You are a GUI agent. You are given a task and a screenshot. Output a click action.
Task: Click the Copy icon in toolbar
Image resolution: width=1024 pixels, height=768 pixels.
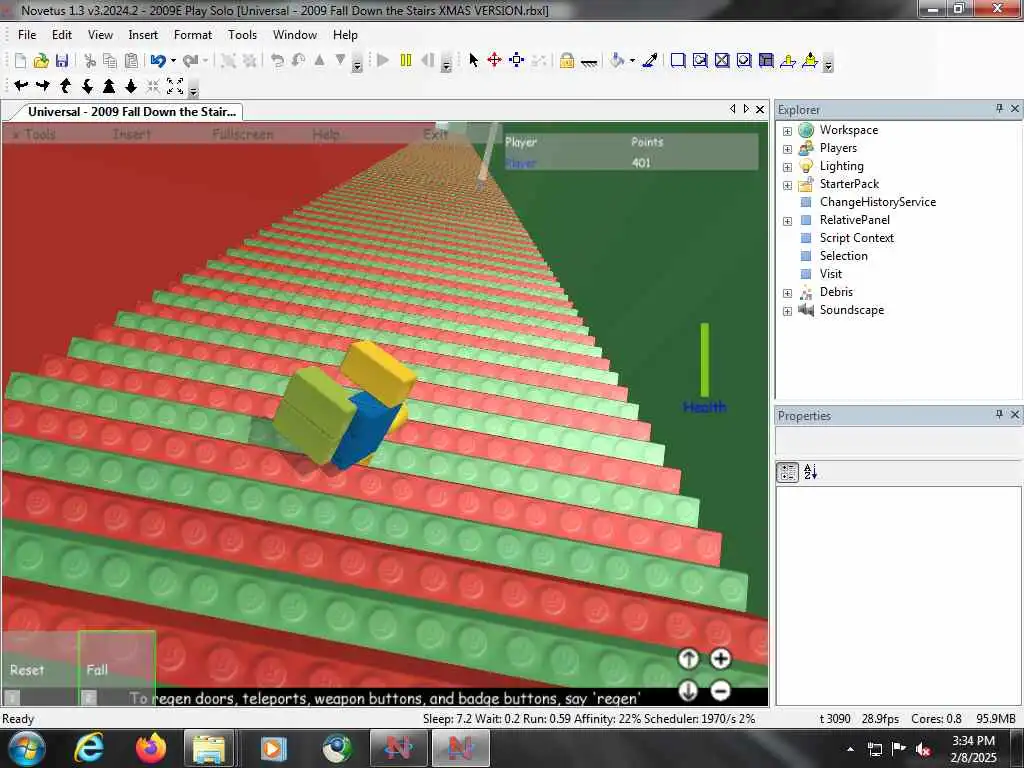coord(110,61)
